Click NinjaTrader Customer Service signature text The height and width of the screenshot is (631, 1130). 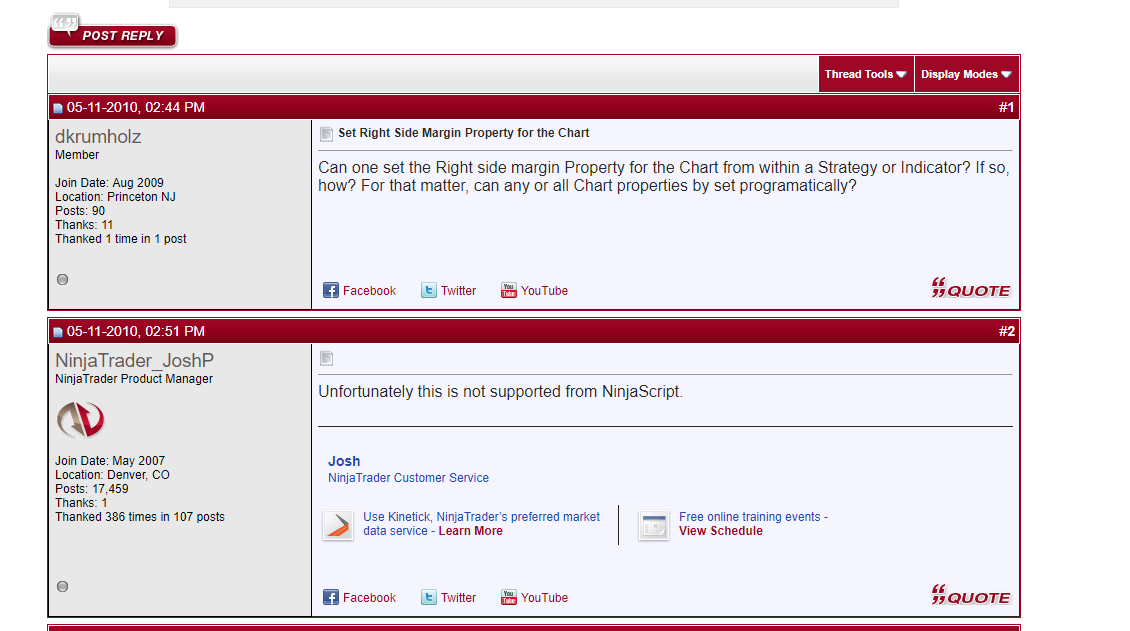point(408,478)
